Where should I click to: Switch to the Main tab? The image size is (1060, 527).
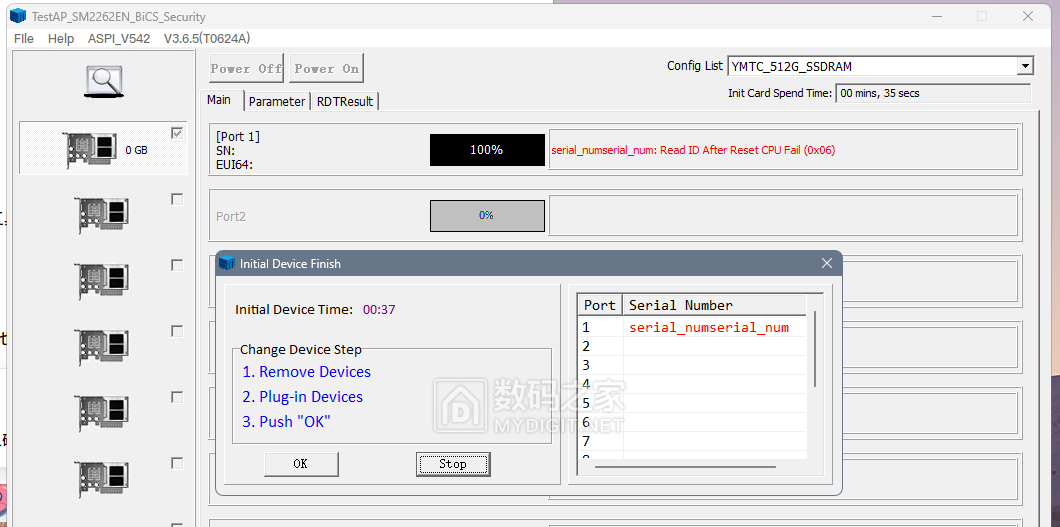pyautogui.click(x=219, y=99)
